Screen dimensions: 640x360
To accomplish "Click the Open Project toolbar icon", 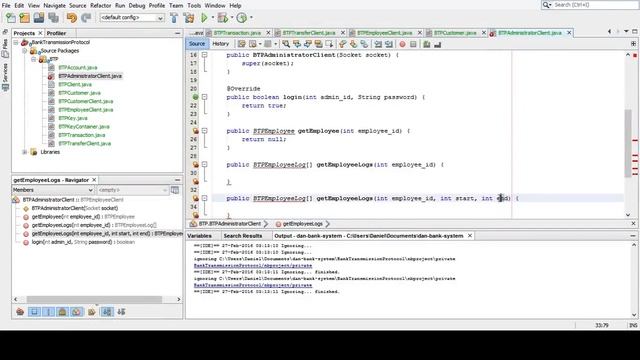I will tap(39, 18).
